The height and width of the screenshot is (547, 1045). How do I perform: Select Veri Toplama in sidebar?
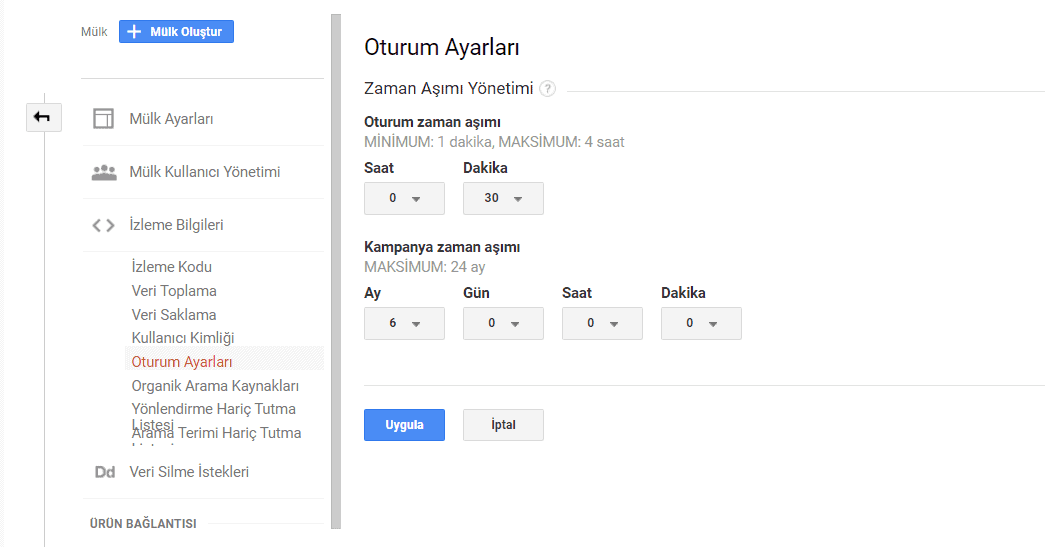[174, 291]
